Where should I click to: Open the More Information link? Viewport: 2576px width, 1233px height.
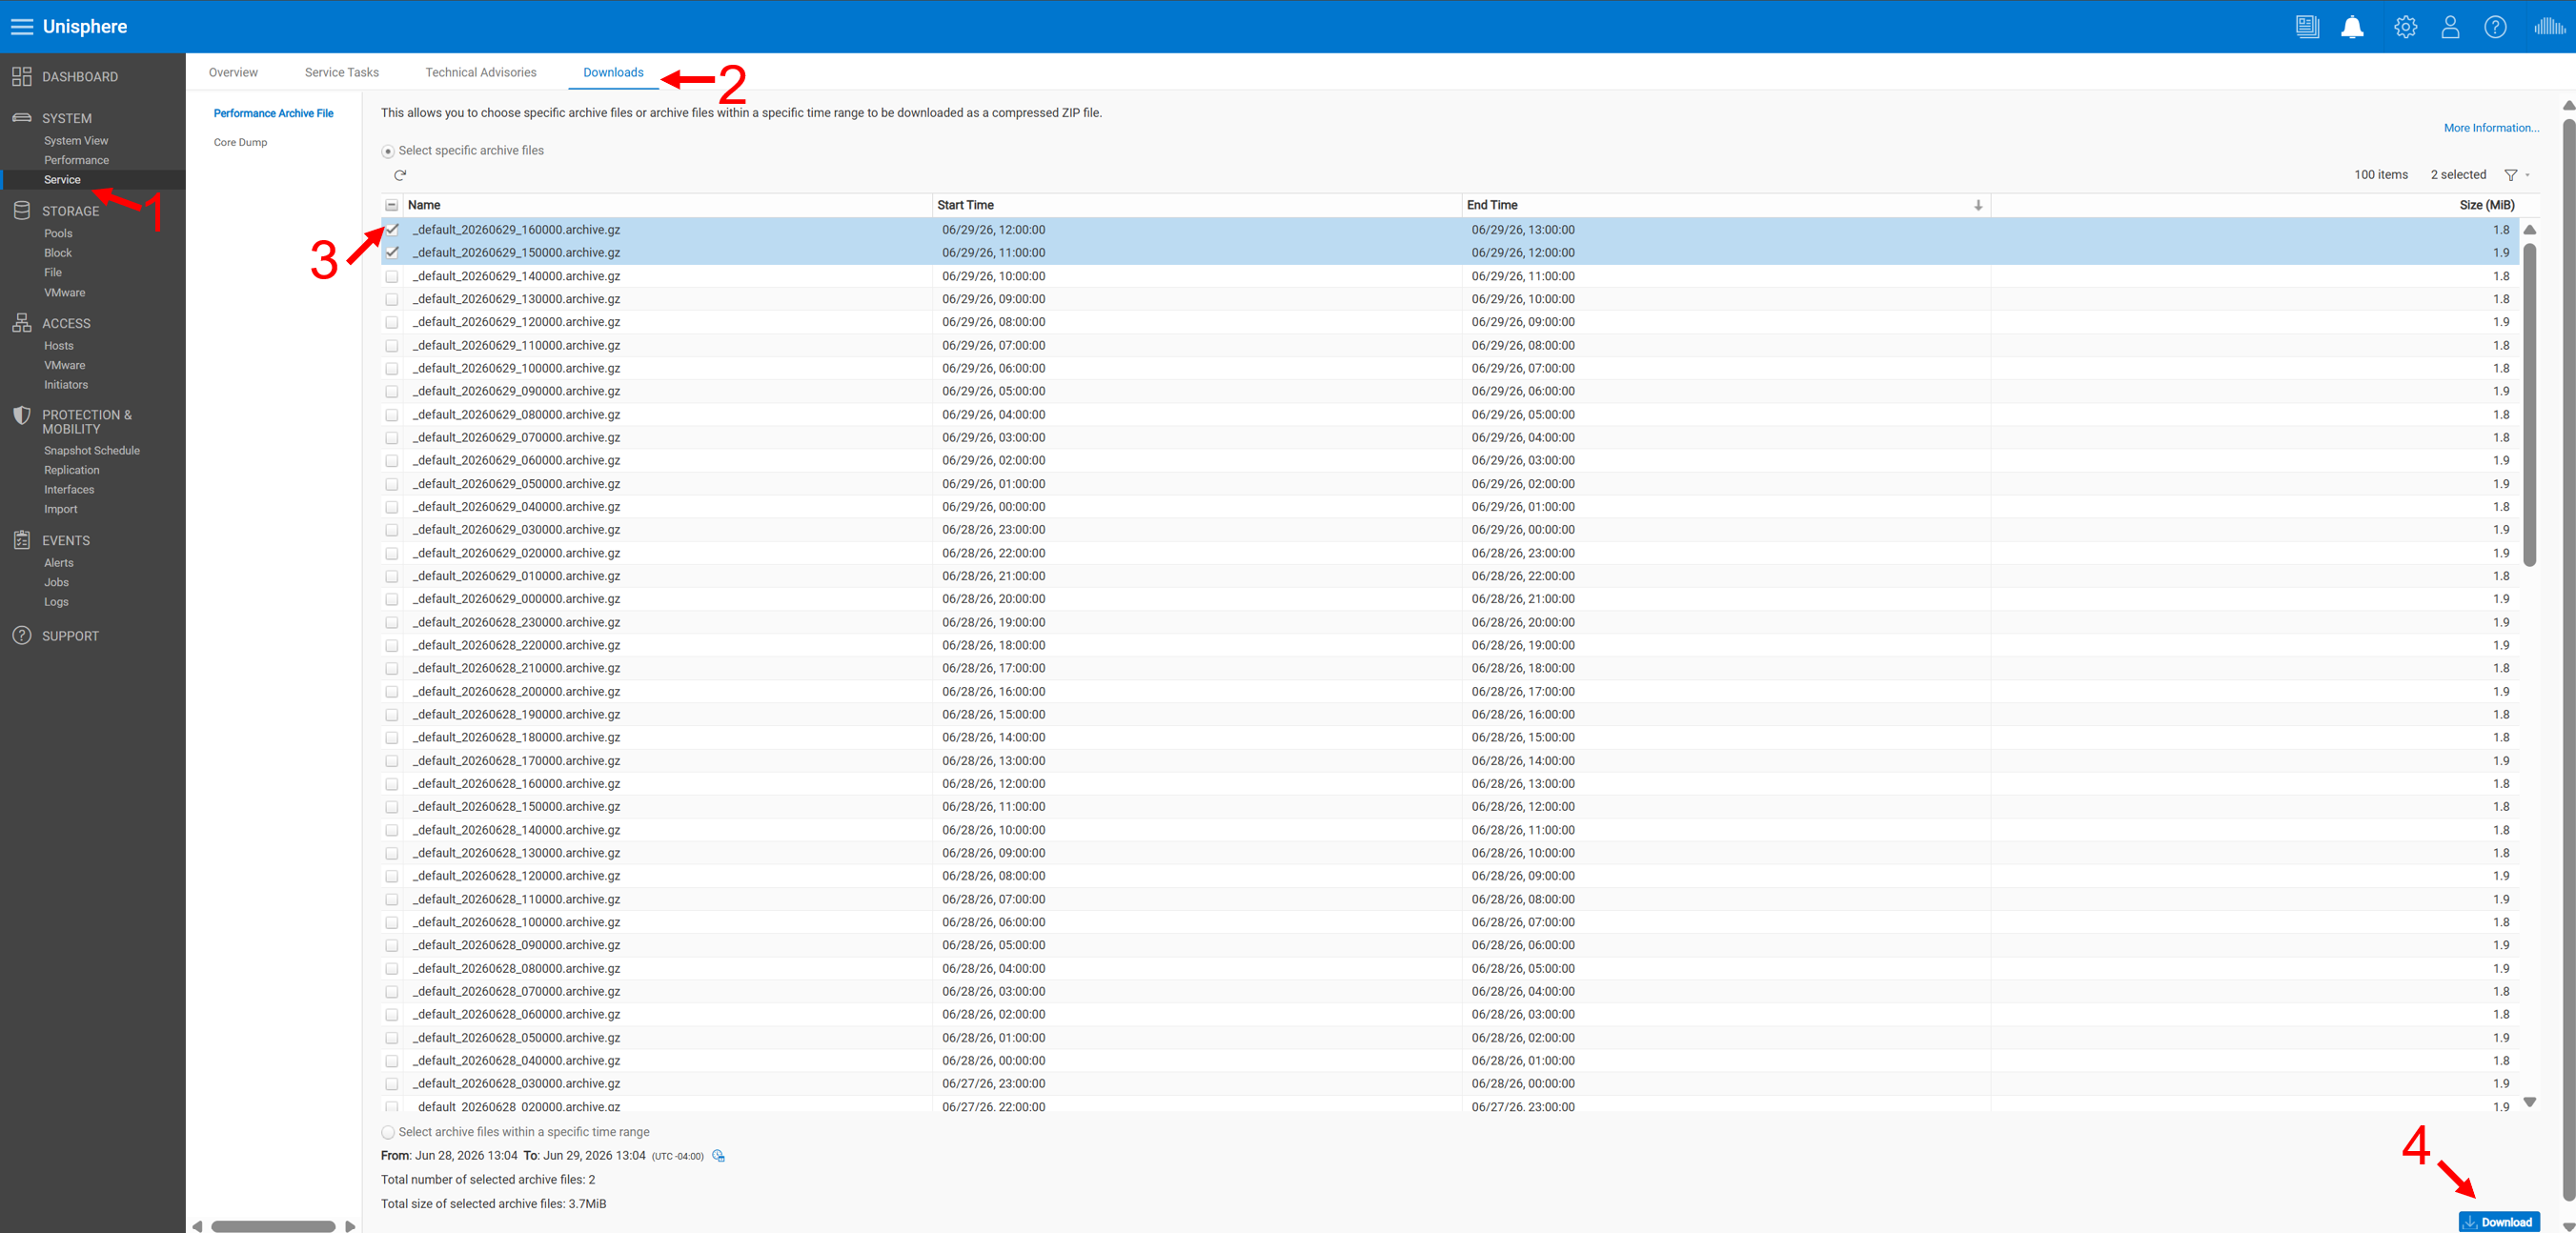point(2491,128)
